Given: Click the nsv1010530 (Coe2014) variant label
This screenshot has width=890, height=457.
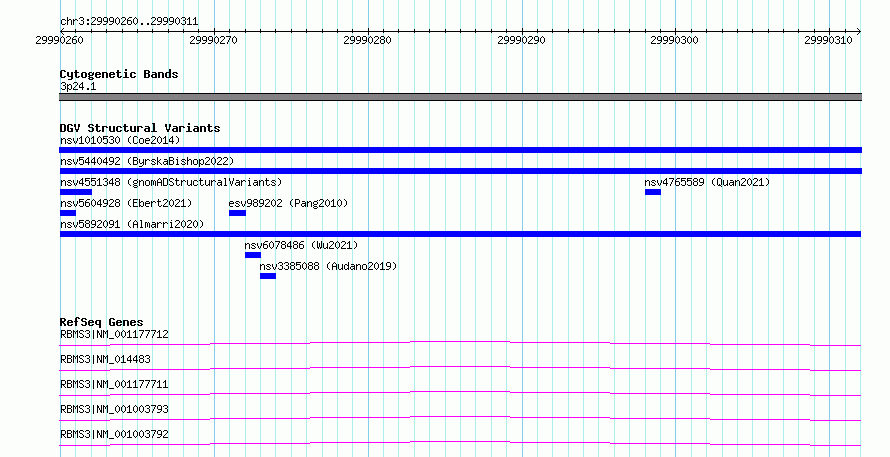Looking at the screenshot, I should pos(120,140).
